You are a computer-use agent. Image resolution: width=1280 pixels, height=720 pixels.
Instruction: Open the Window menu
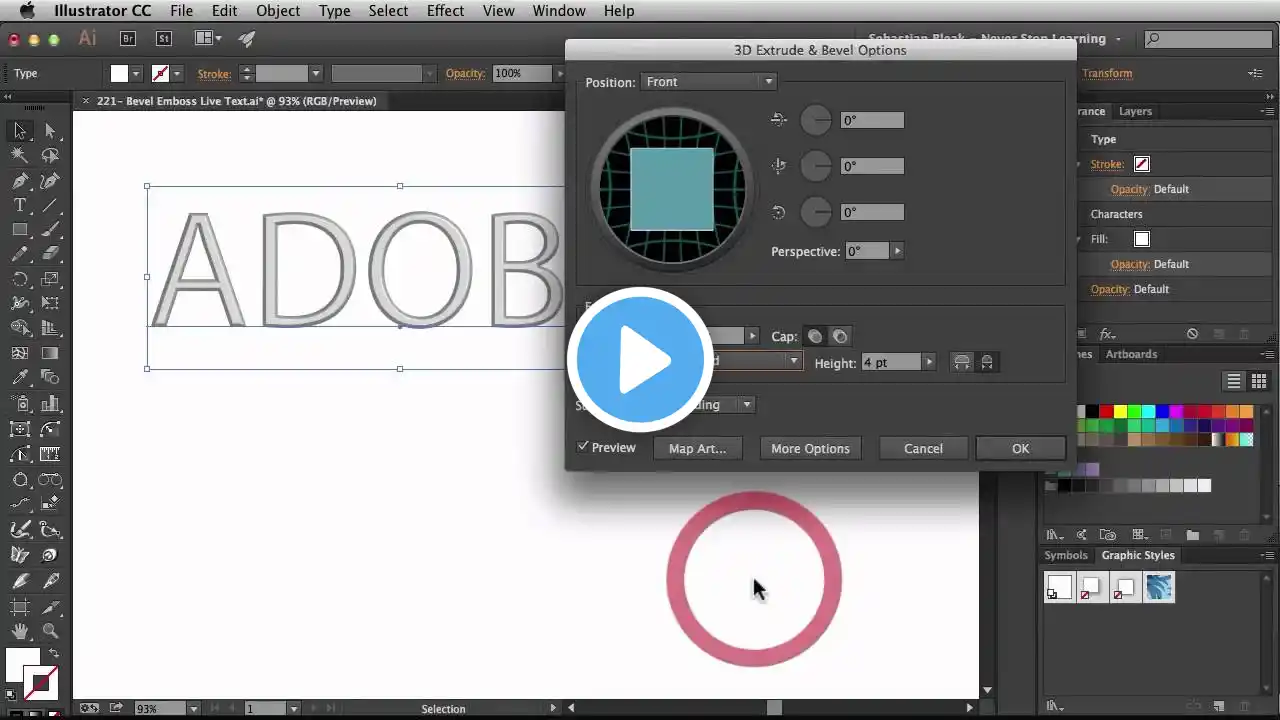coord(559,11)
